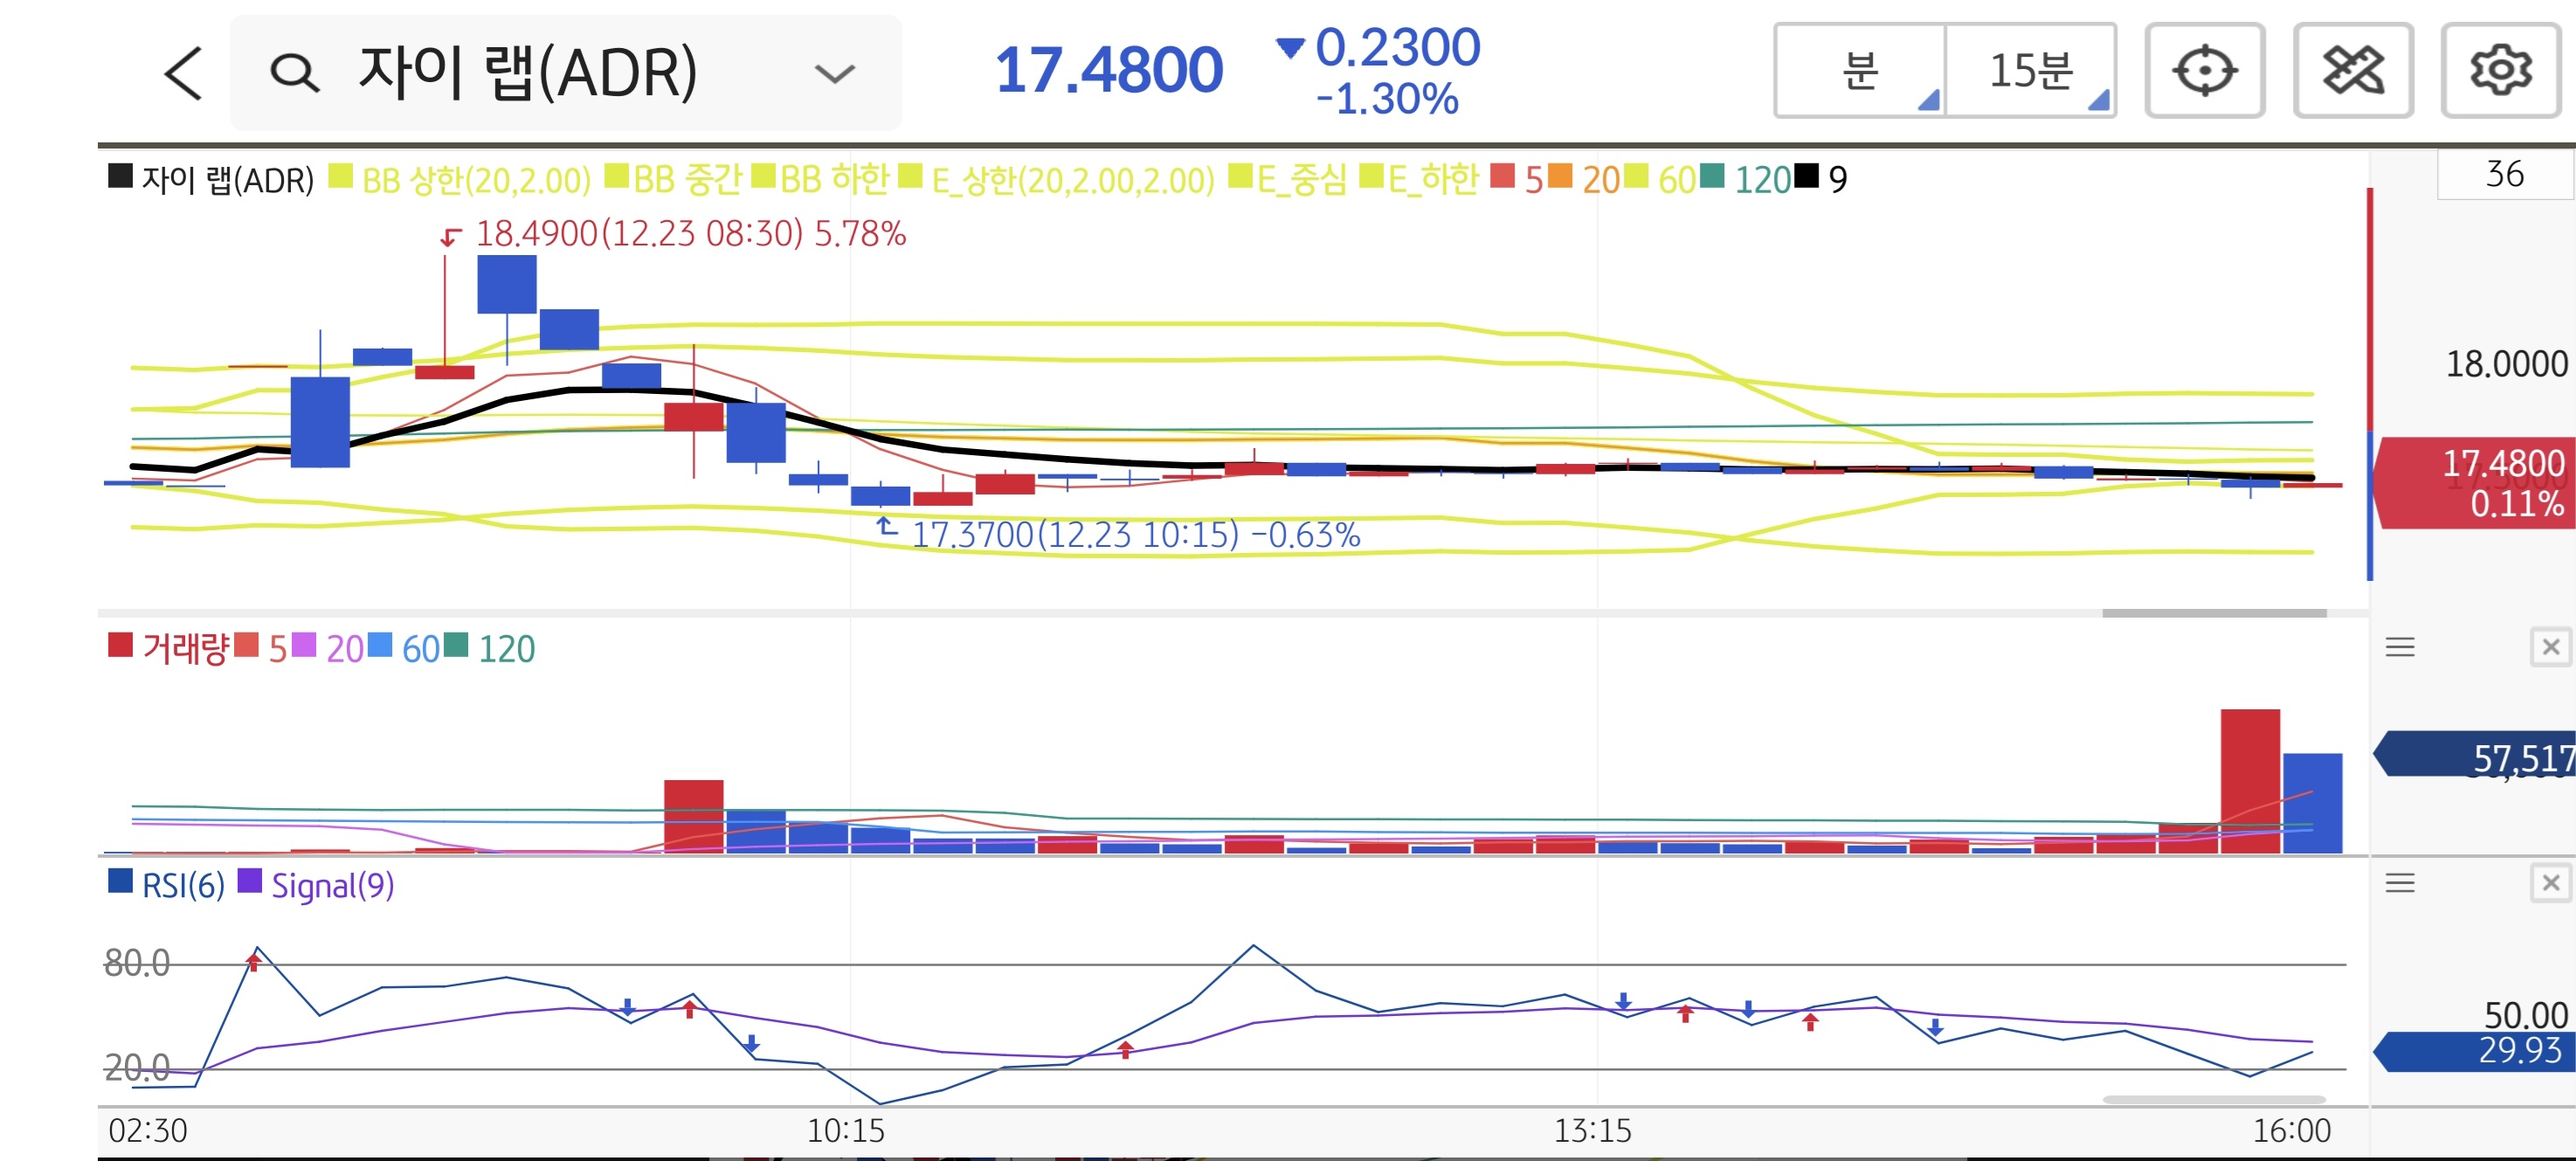Click the drawing tools disable icon
Image resolution: width=2576 pixels, height=1161 pixels.
coord(2352,71)
